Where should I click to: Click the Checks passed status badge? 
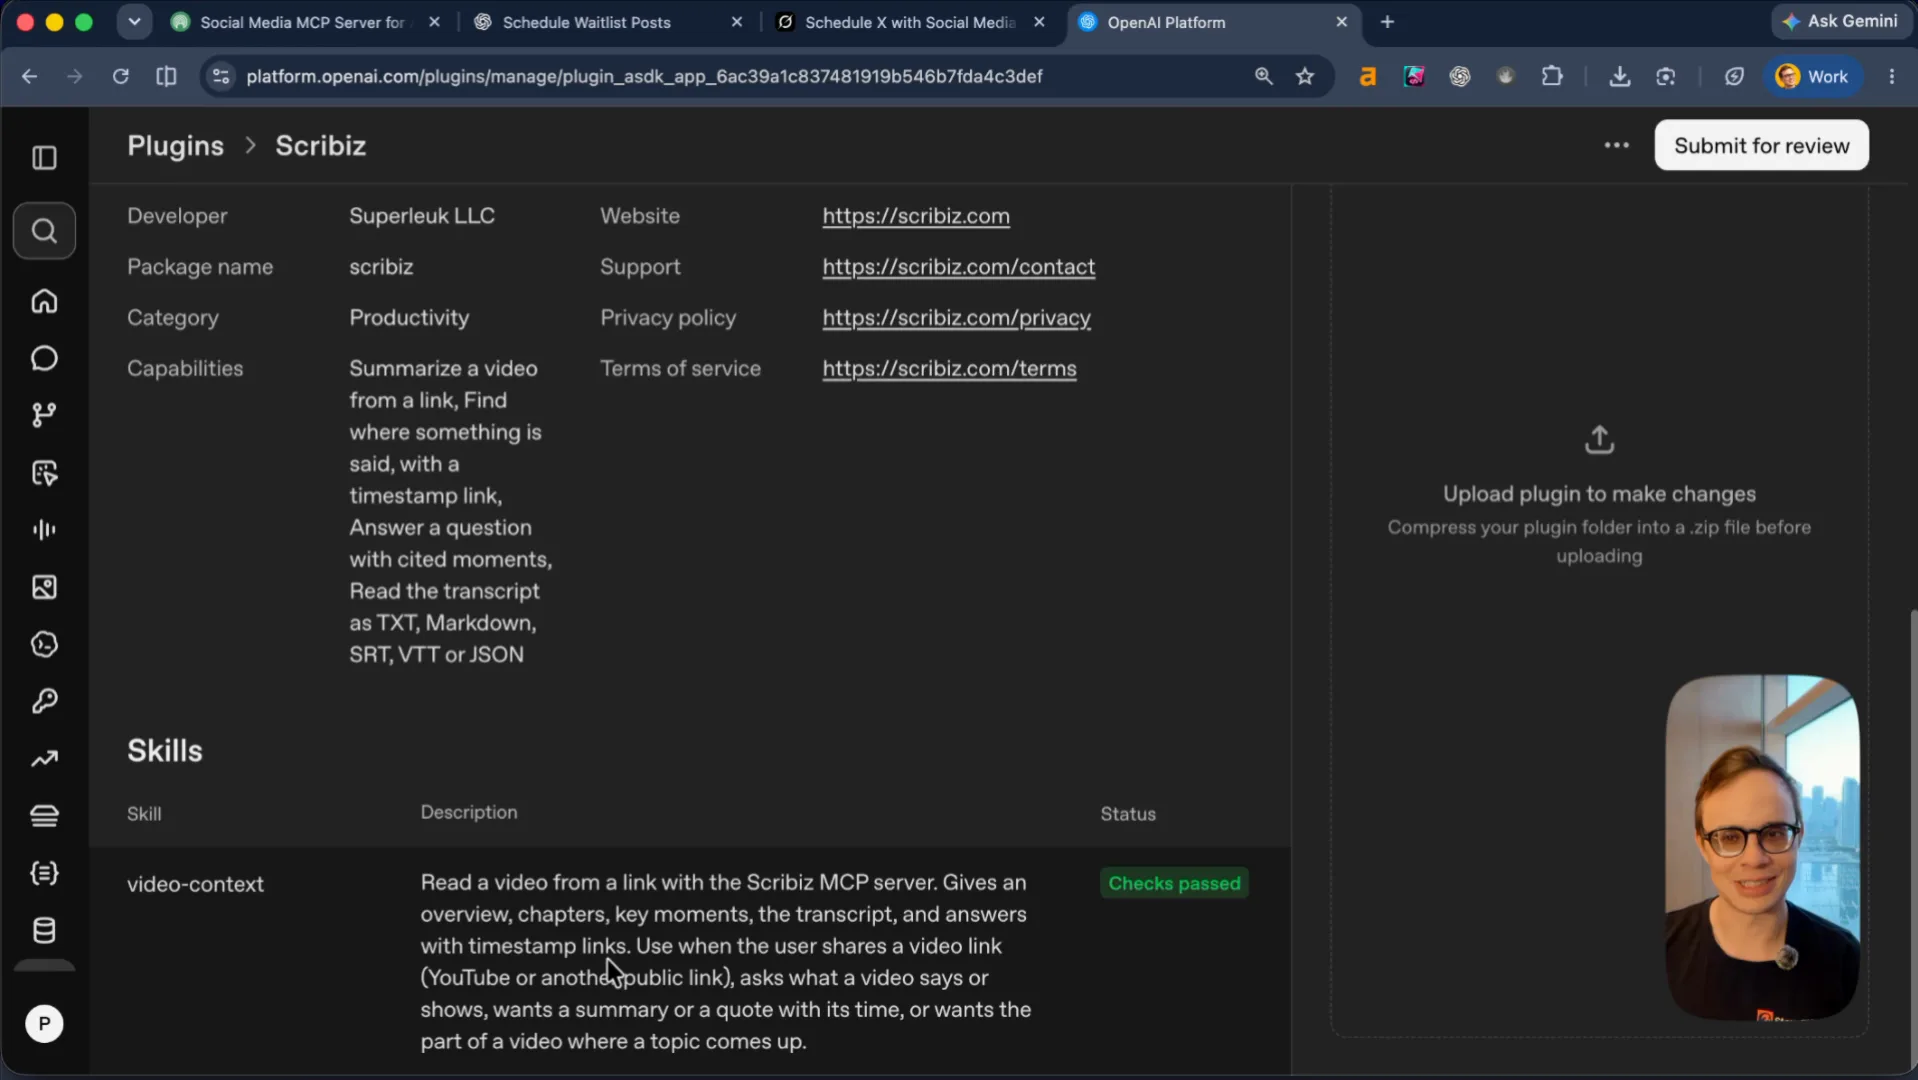pyautogui.click(x=1174, y=883)
